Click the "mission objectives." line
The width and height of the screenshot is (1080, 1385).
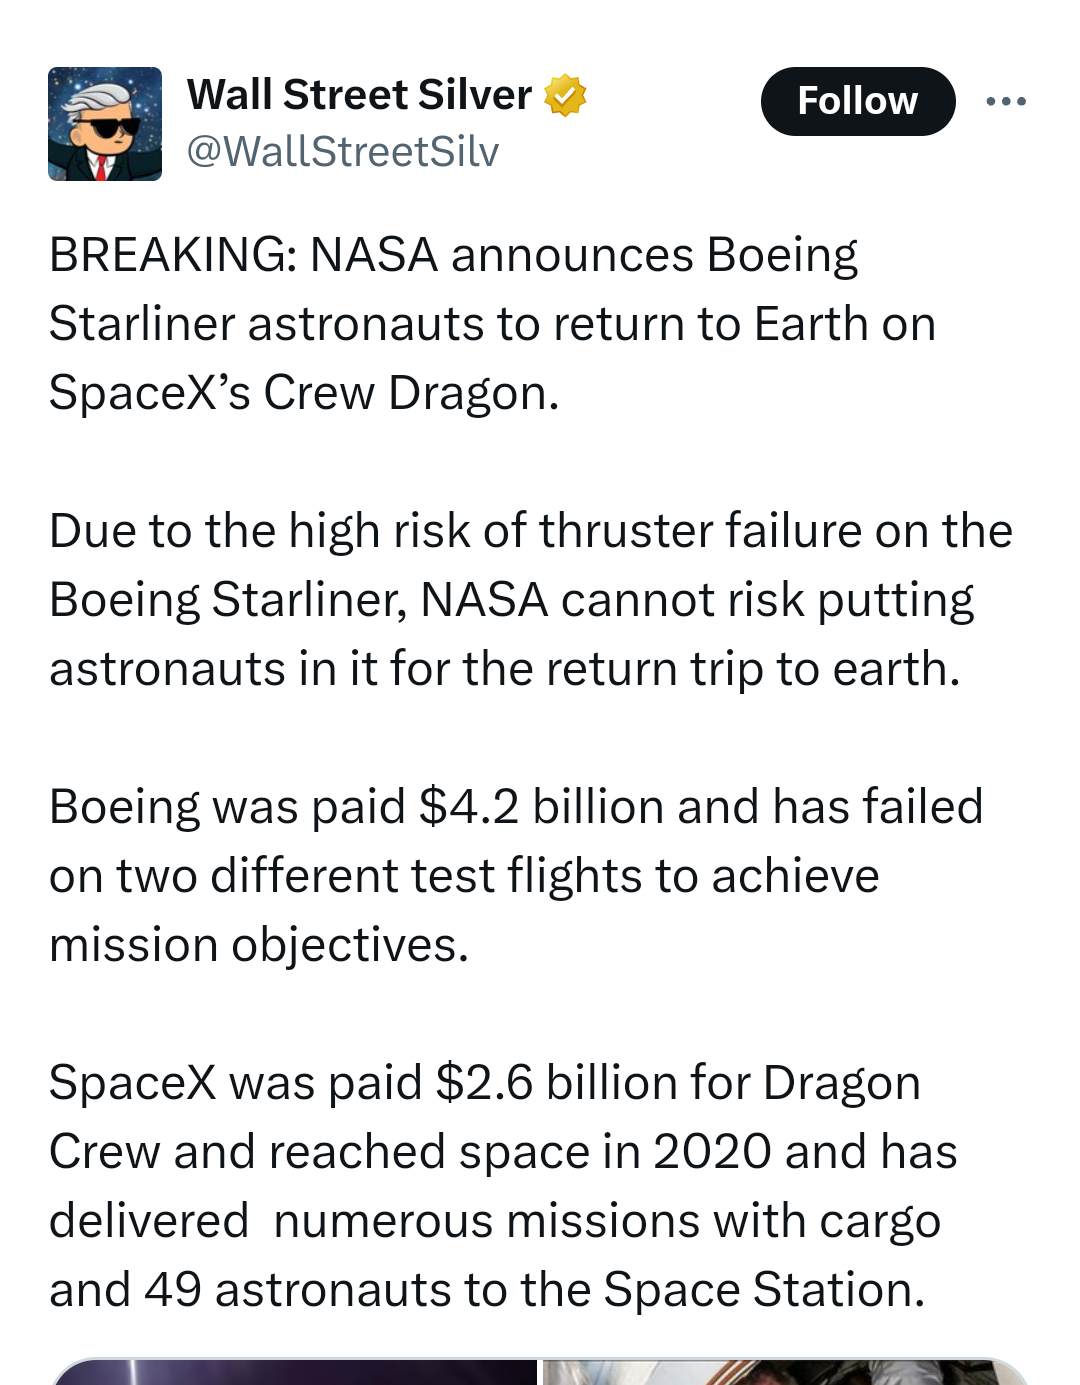pos(259,945)
